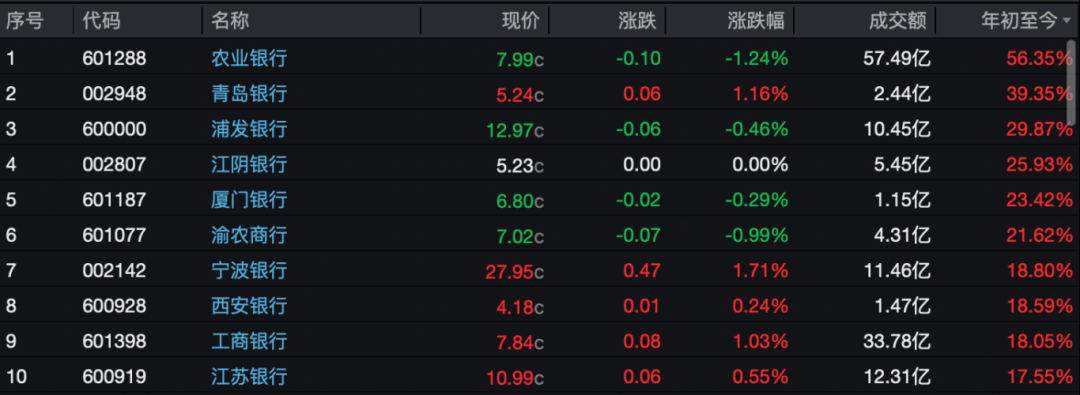
Task: Sort by the 名称 column header
Action: tap(230, 21)
